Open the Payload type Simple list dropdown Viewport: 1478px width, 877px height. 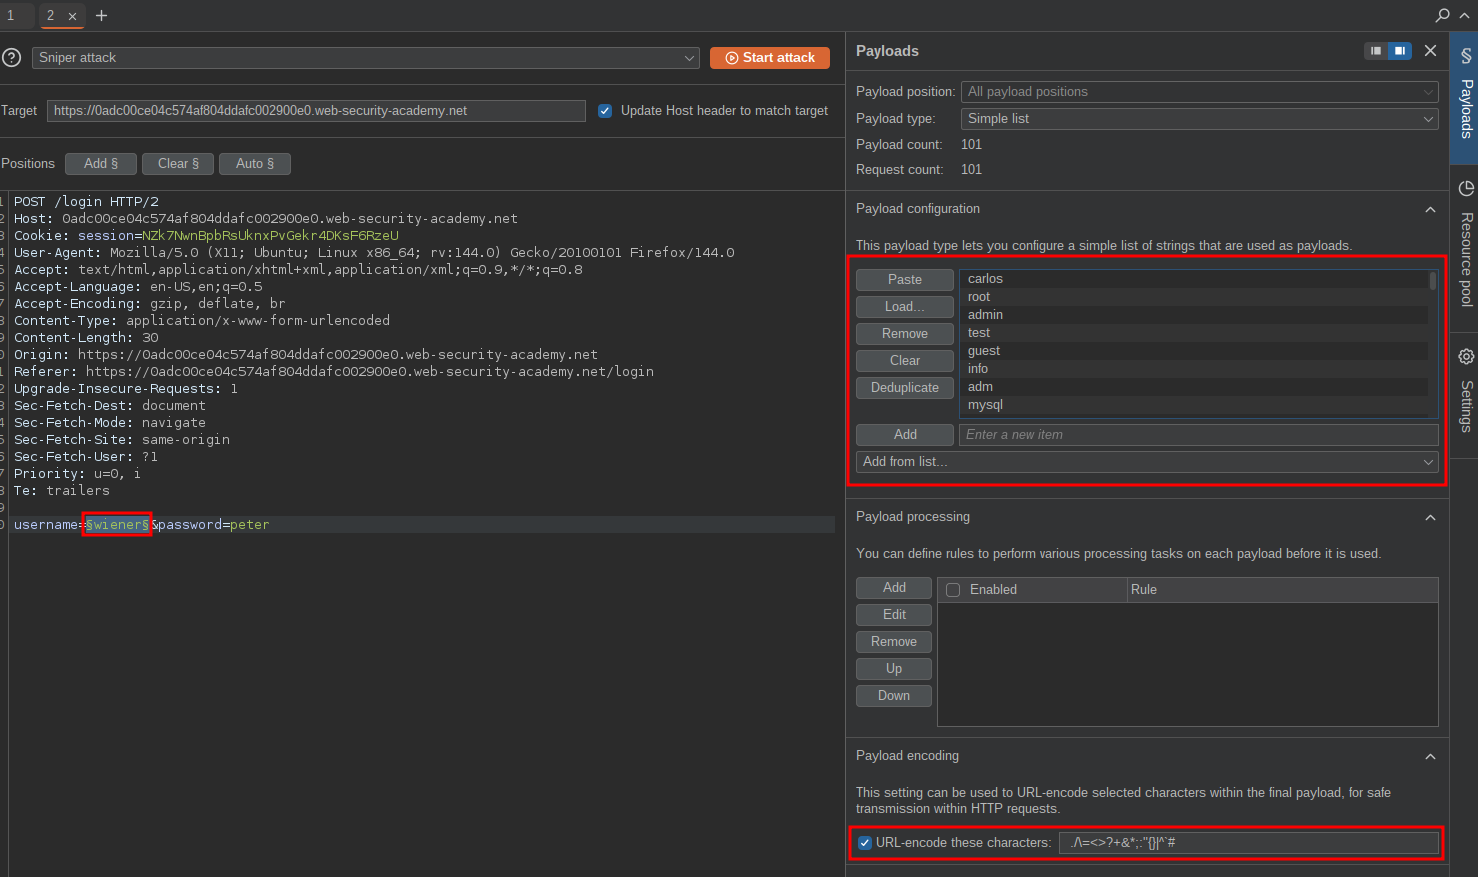[1199, 119]
